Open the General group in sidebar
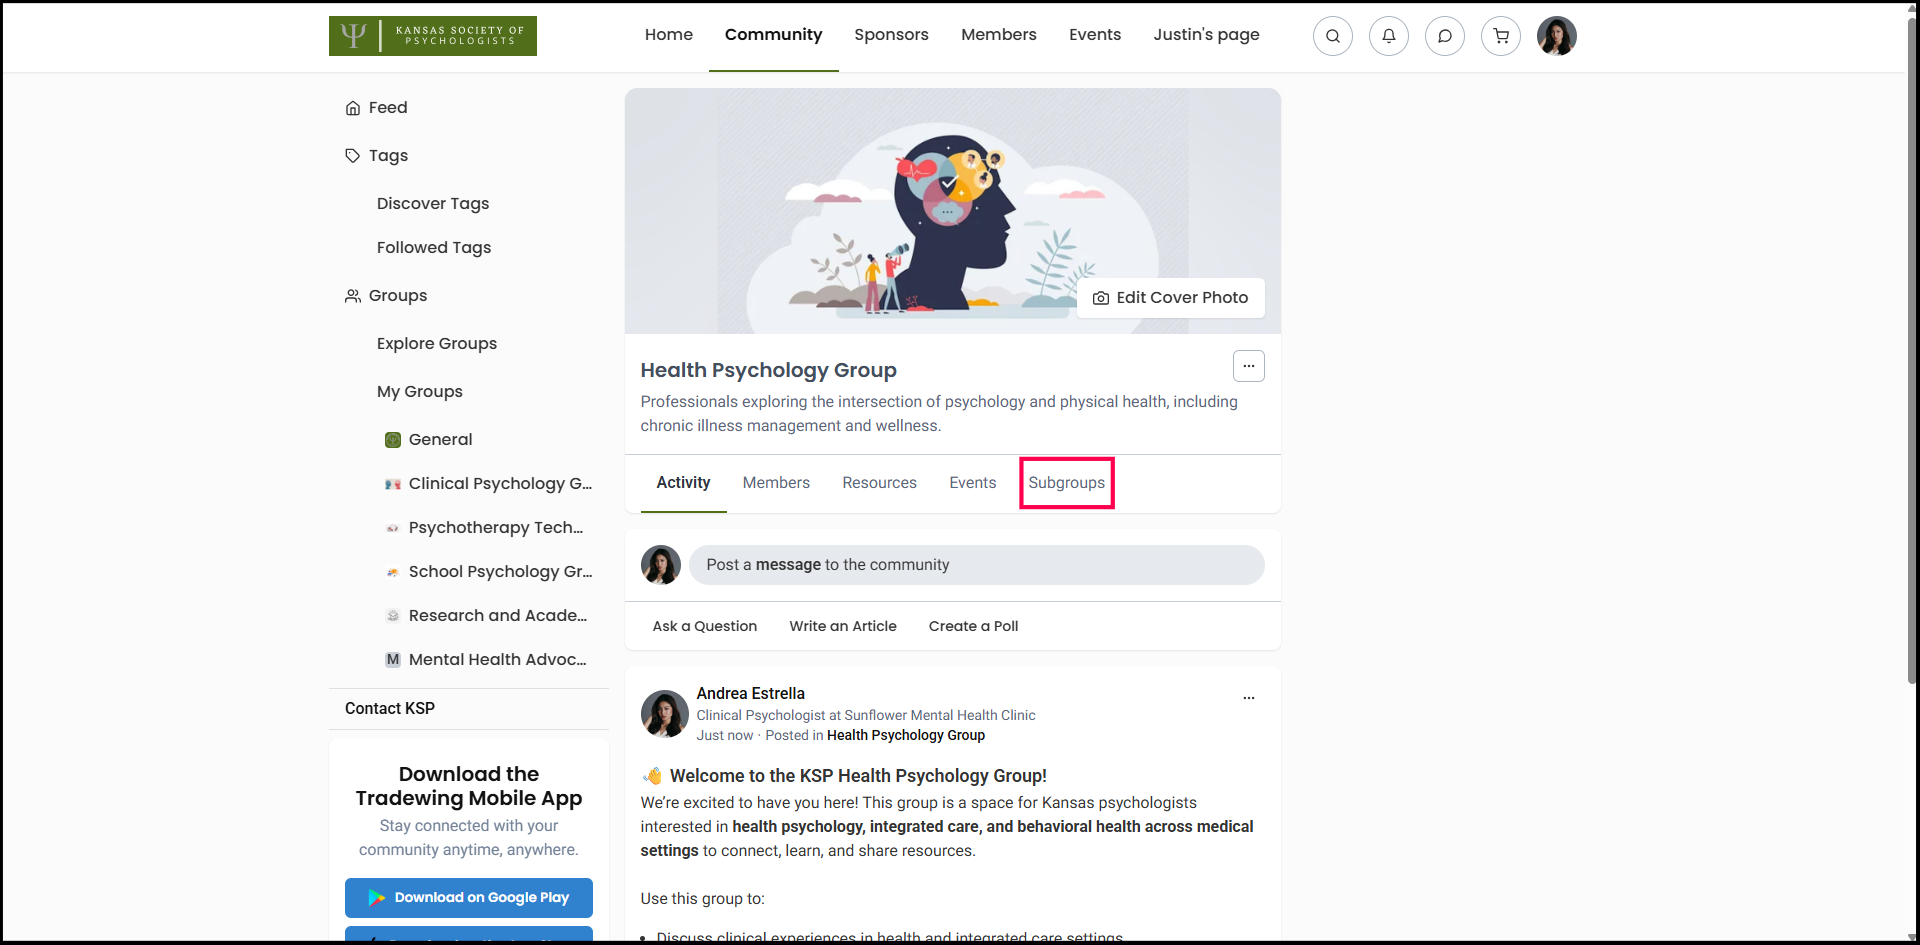 point(440,440)
